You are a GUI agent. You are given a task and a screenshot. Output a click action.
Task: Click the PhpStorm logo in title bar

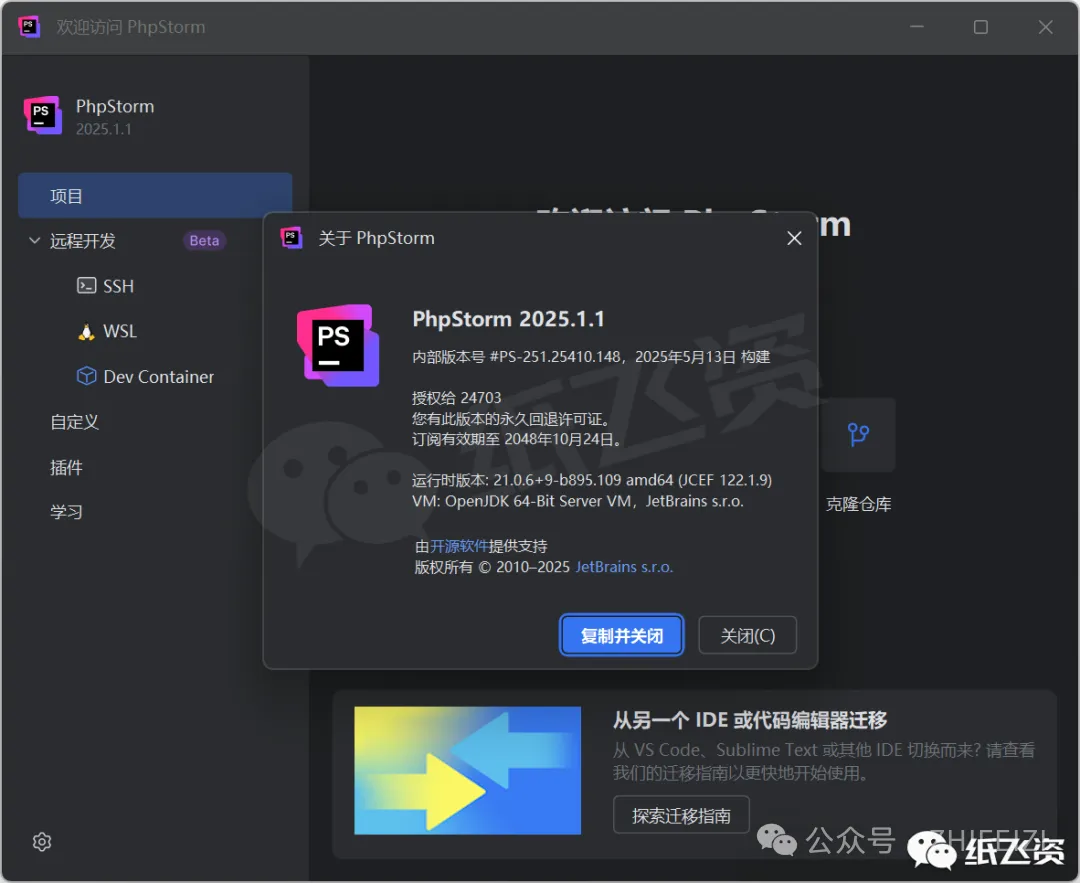[29, 27]
